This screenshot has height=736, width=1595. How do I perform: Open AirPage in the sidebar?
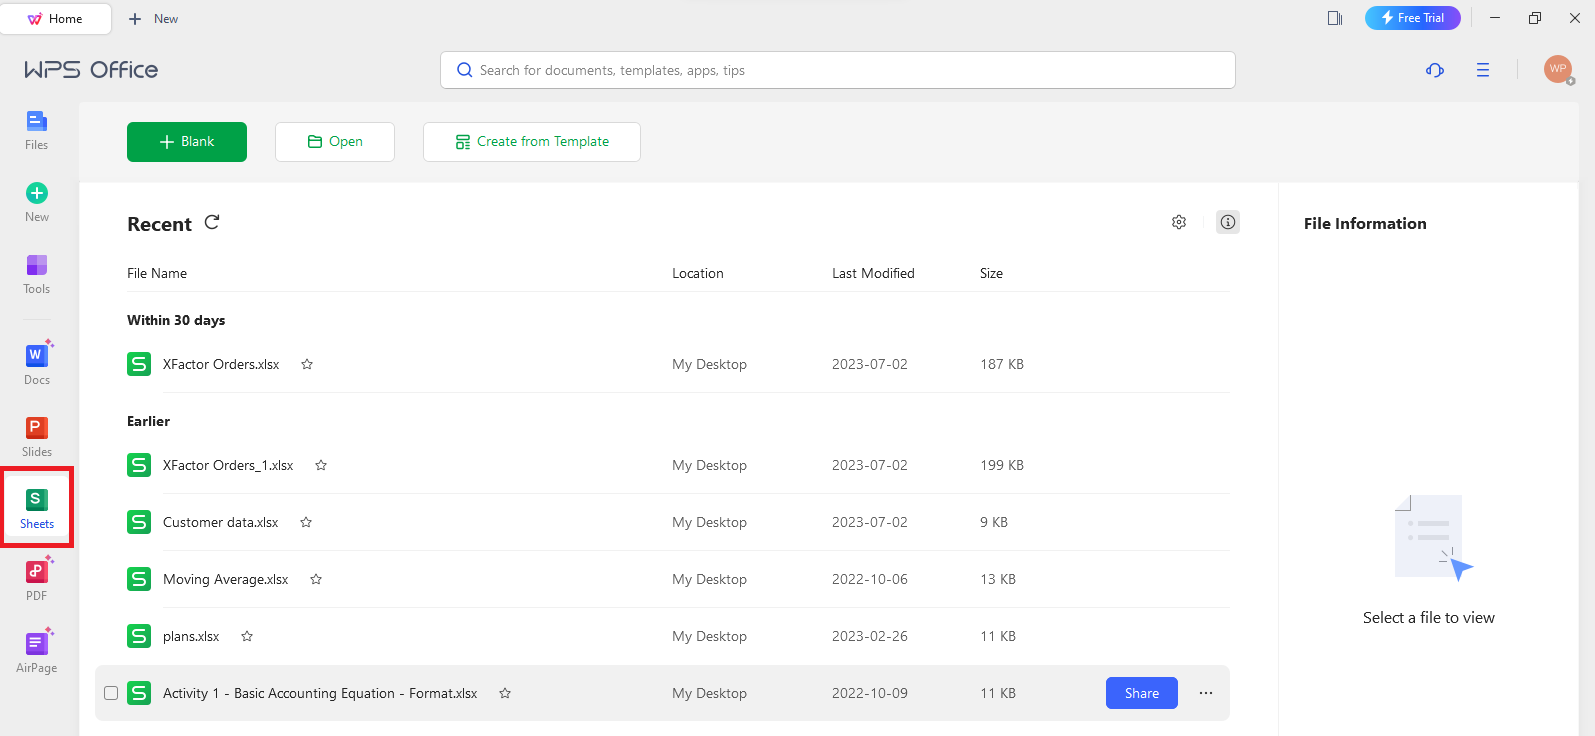[36, 653]
